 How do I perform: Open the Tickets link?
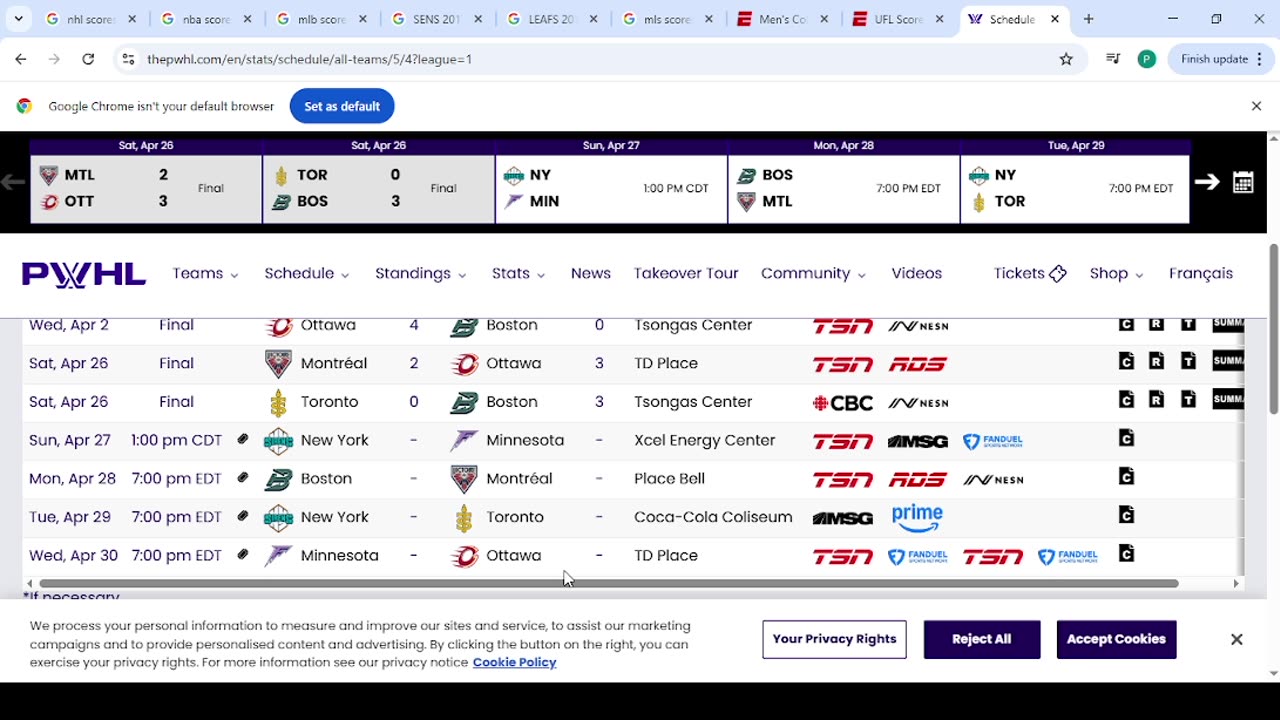(x=1030, y=273)
